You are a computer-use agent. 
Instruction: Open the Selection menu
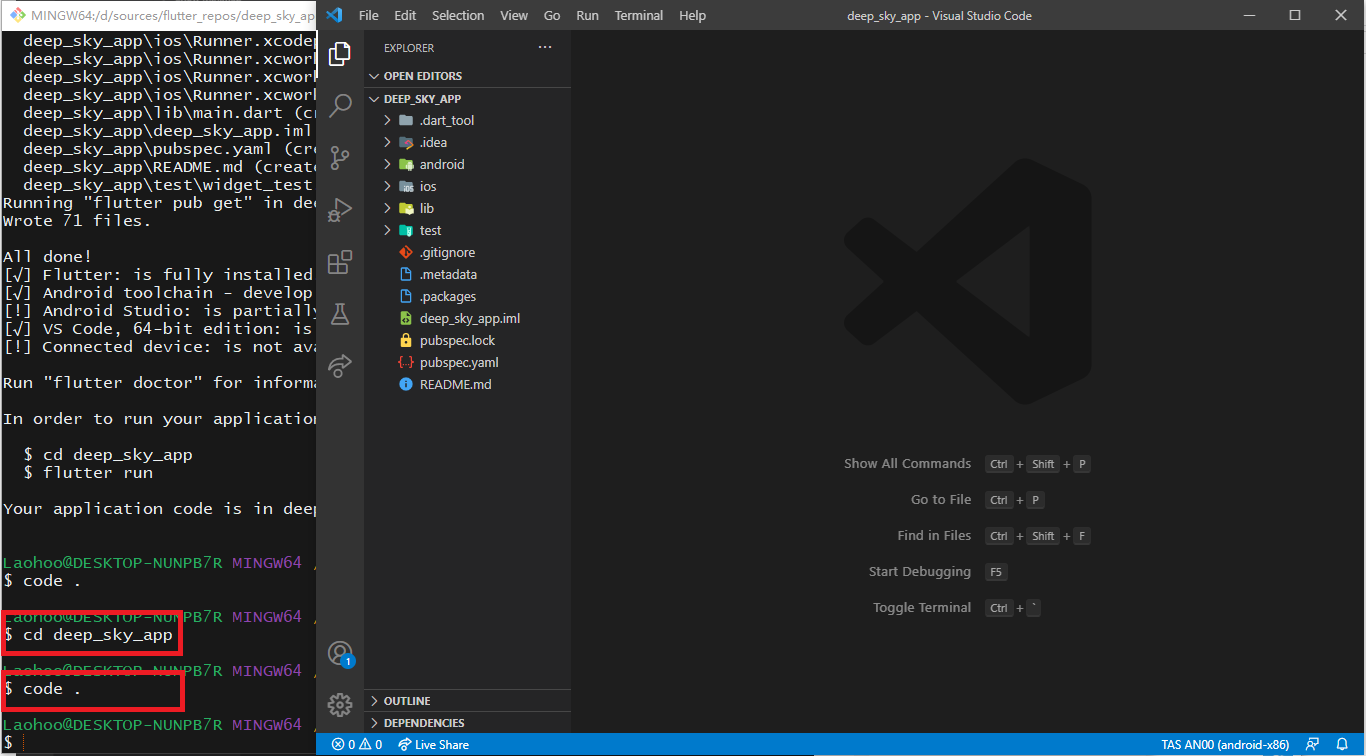[x=458, y=15]
